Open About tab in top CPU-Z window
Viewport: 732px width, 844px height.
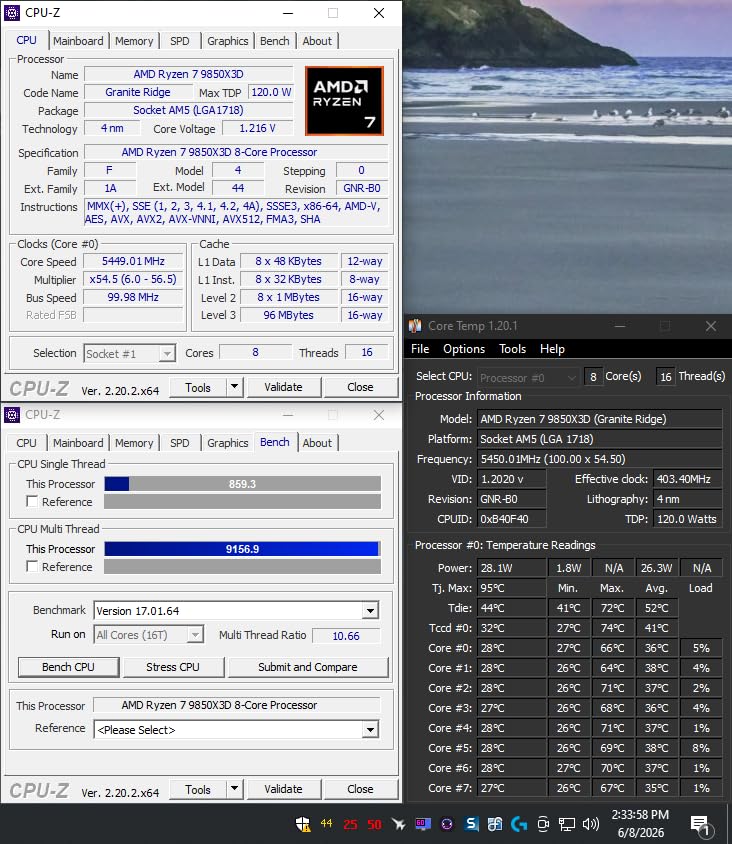pos(317,41)
